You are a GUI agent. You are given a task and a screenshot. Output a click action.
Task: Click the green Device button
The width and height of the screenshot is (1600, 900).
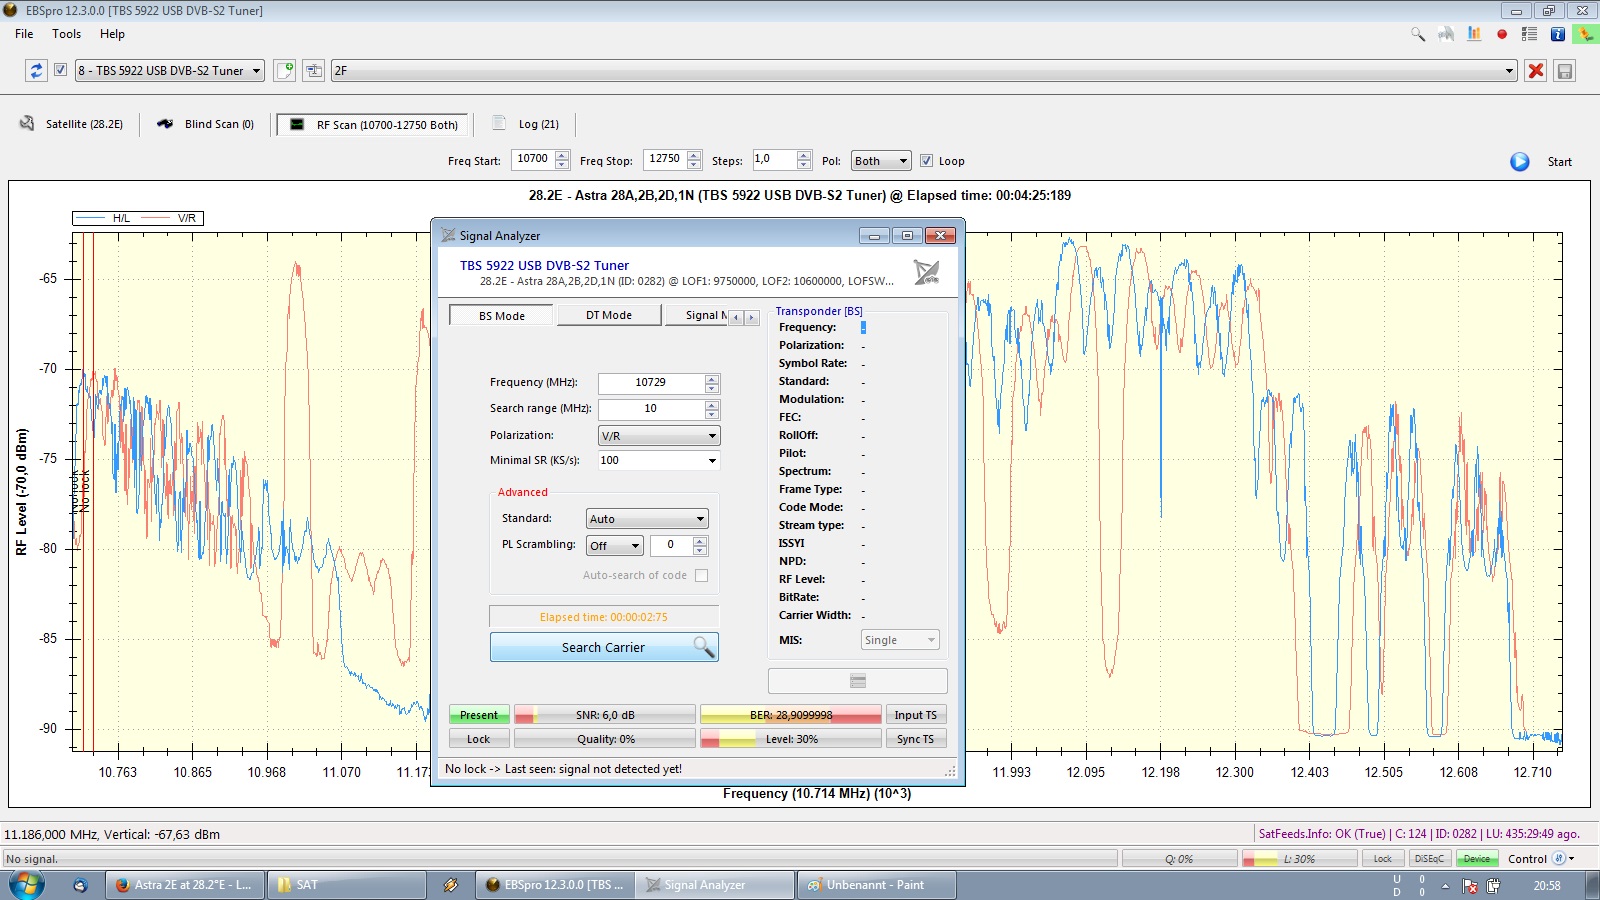[1477, 859]
